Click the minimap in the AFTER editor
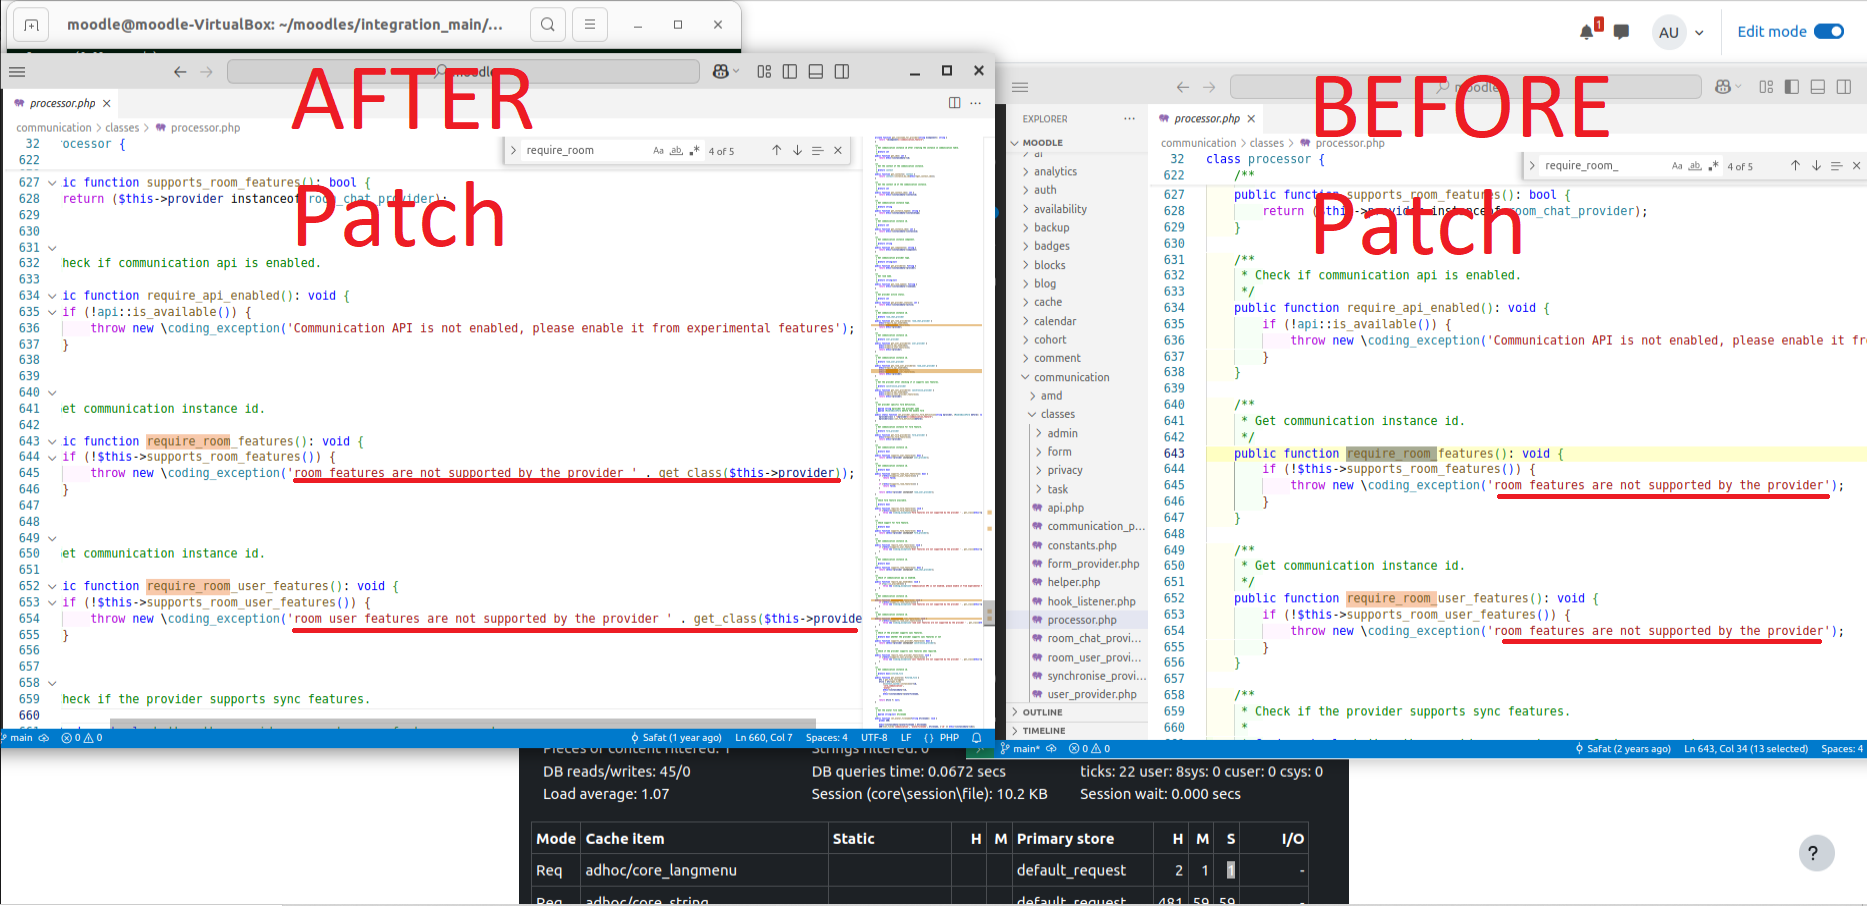This screenshot has height=906, width=1867. pyautogui.click(x=928, y=430)
